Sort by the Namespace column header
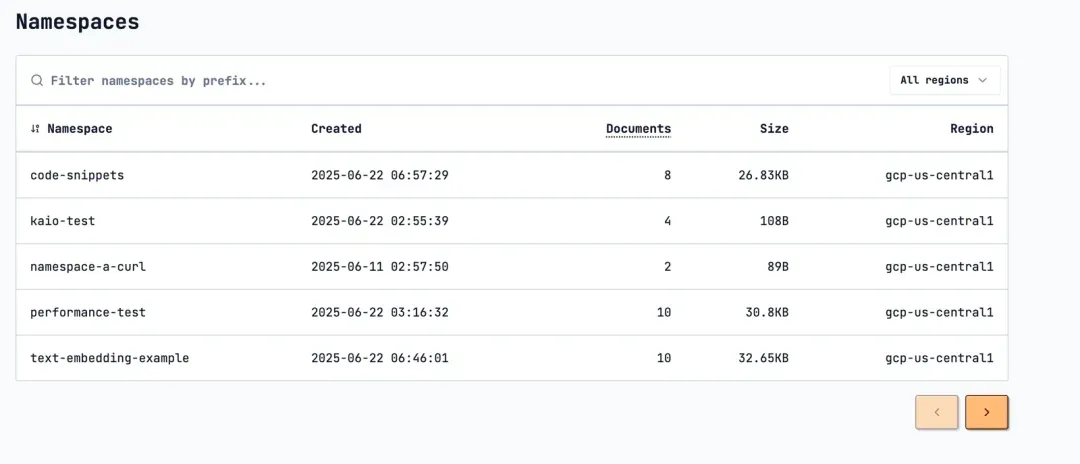Screen dimensions: 1080x464 coord(79,129)
